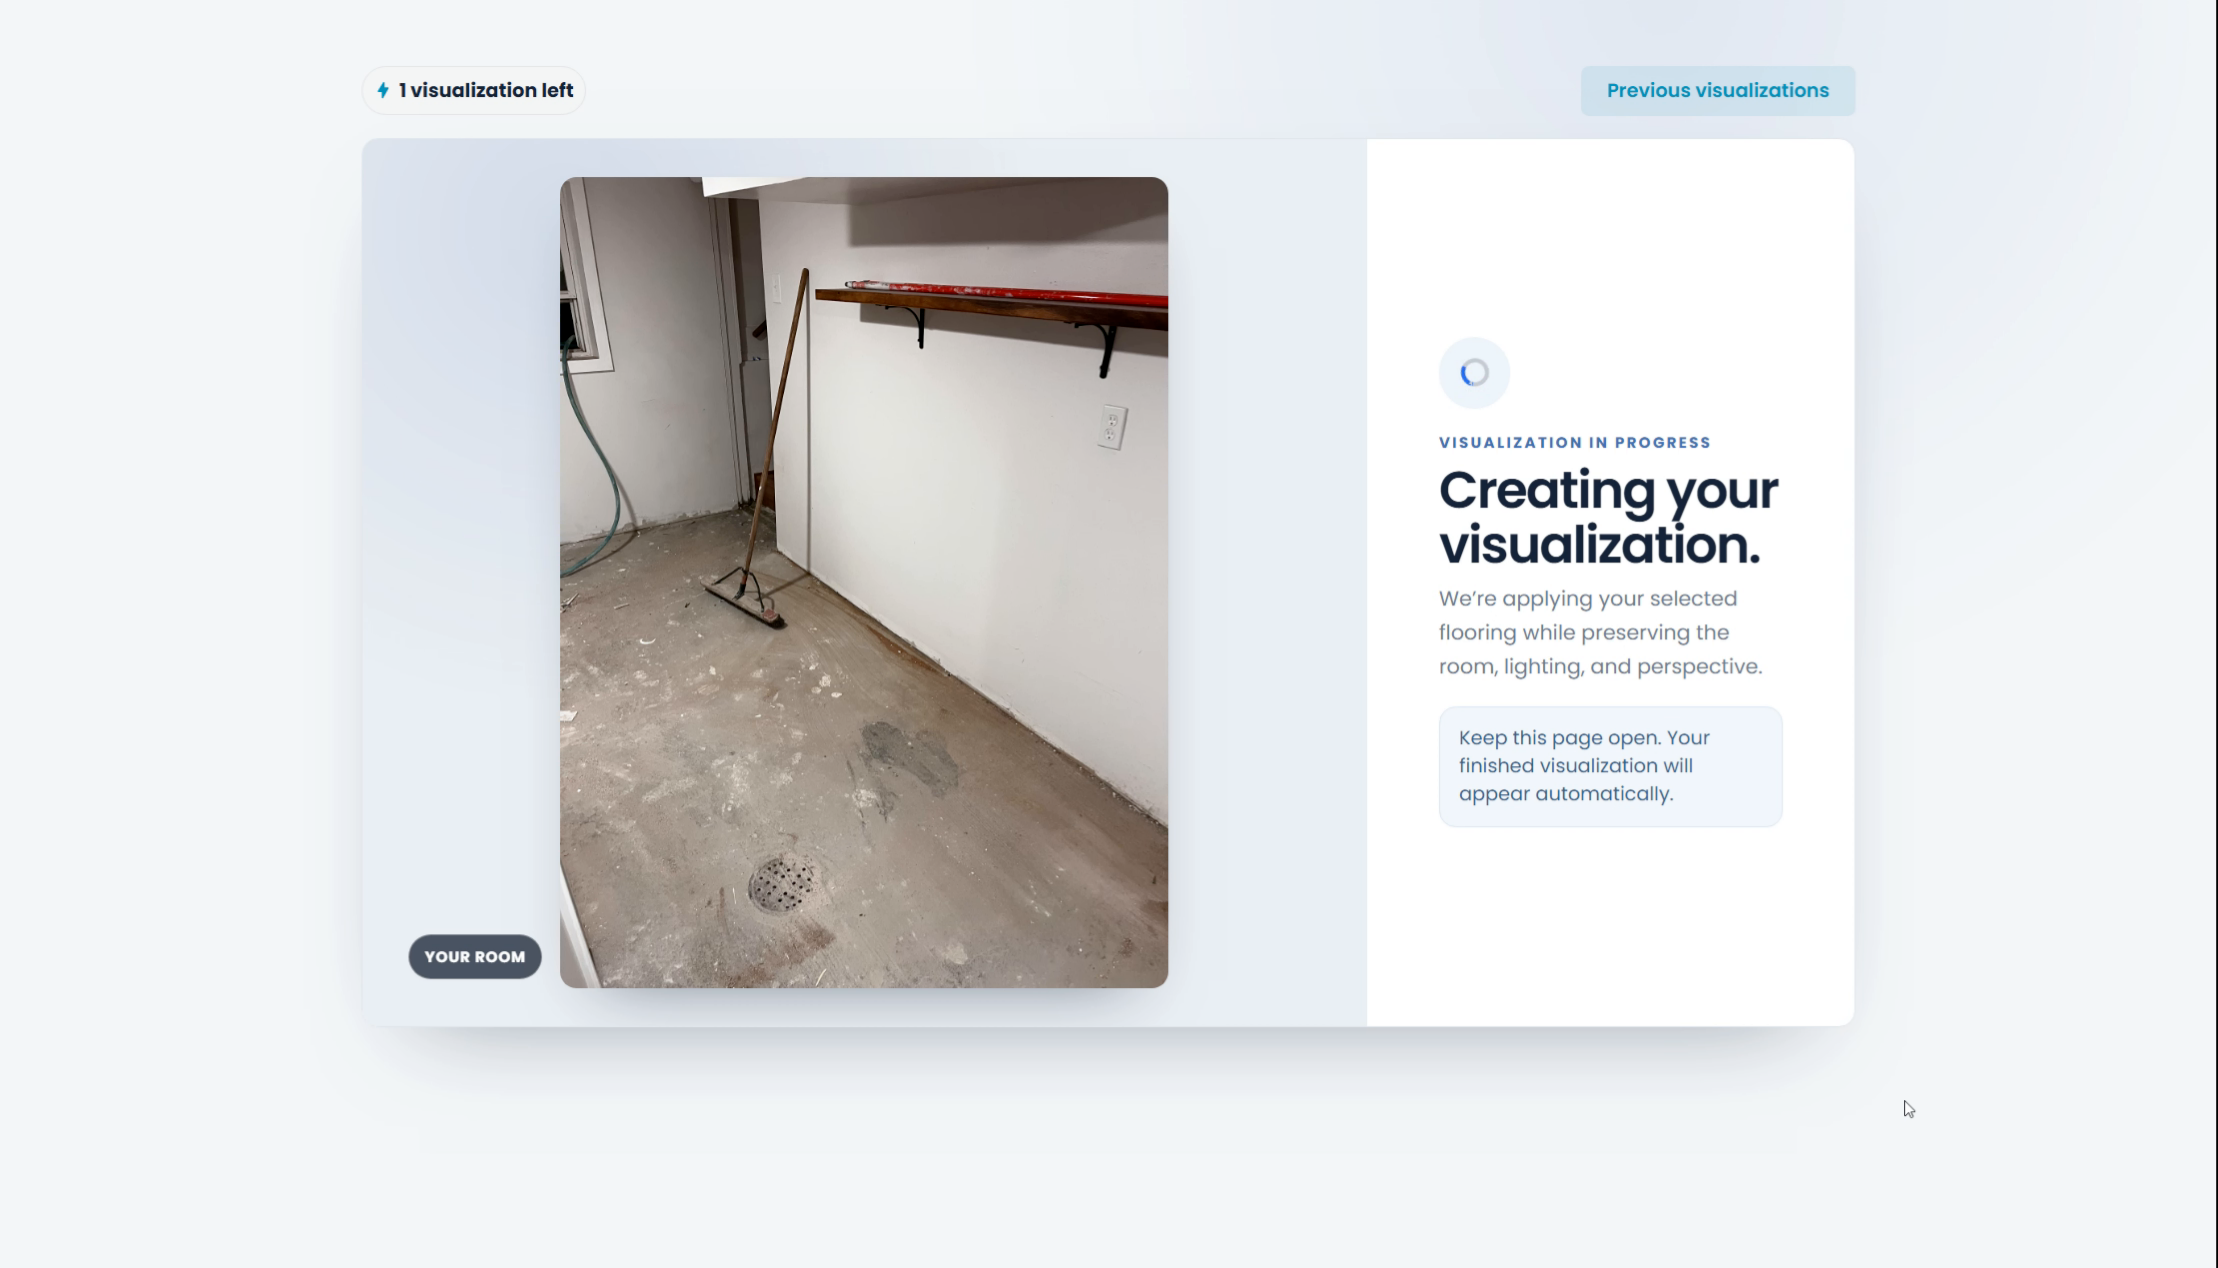
Task: Click the 'Keep this page open' notice
Action: coord(1610,767)
